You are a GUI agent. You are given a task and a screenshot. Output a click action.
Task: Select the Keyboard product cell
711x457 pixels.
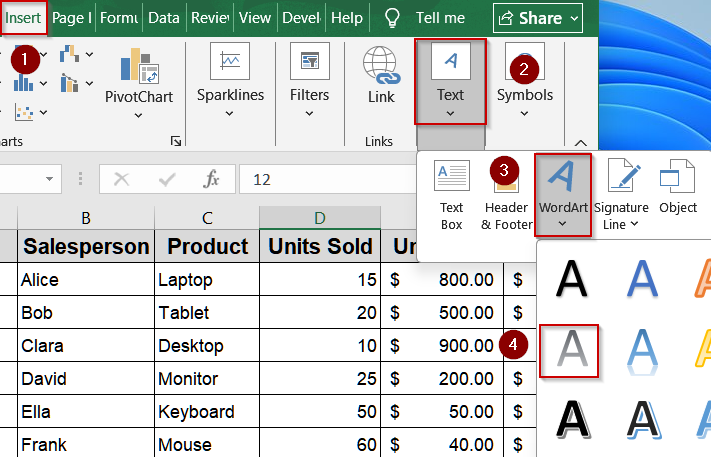point(207,412)
